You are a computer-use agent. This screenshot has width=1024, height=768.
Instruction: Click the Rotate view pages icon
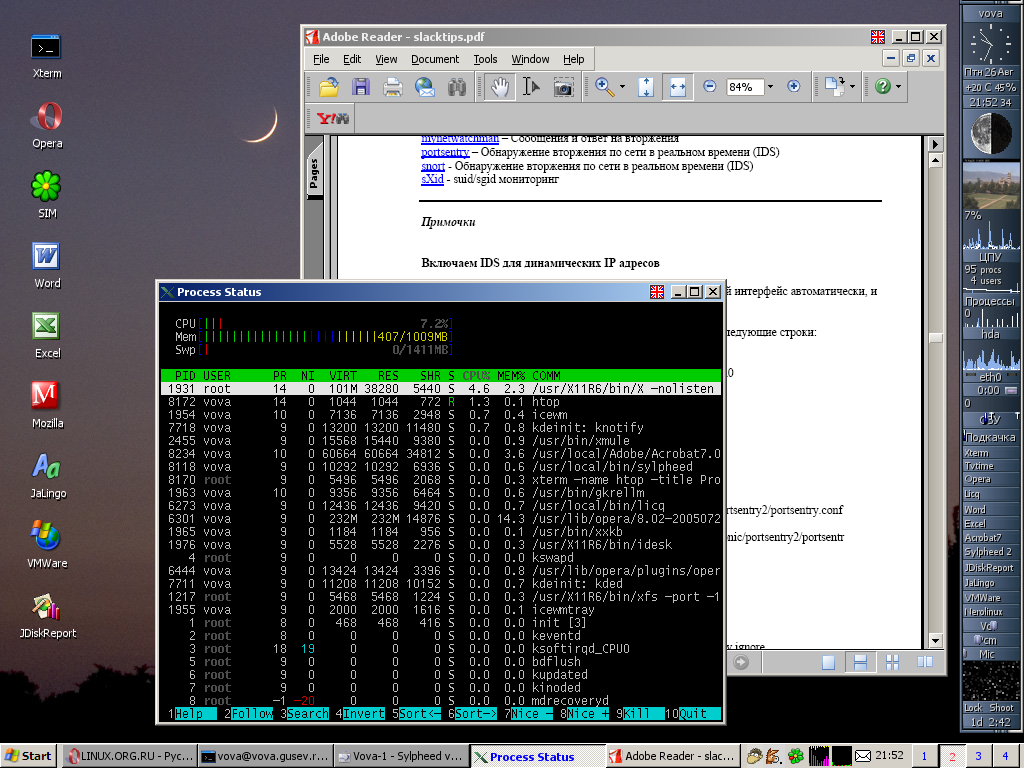(x=835, y=86)
